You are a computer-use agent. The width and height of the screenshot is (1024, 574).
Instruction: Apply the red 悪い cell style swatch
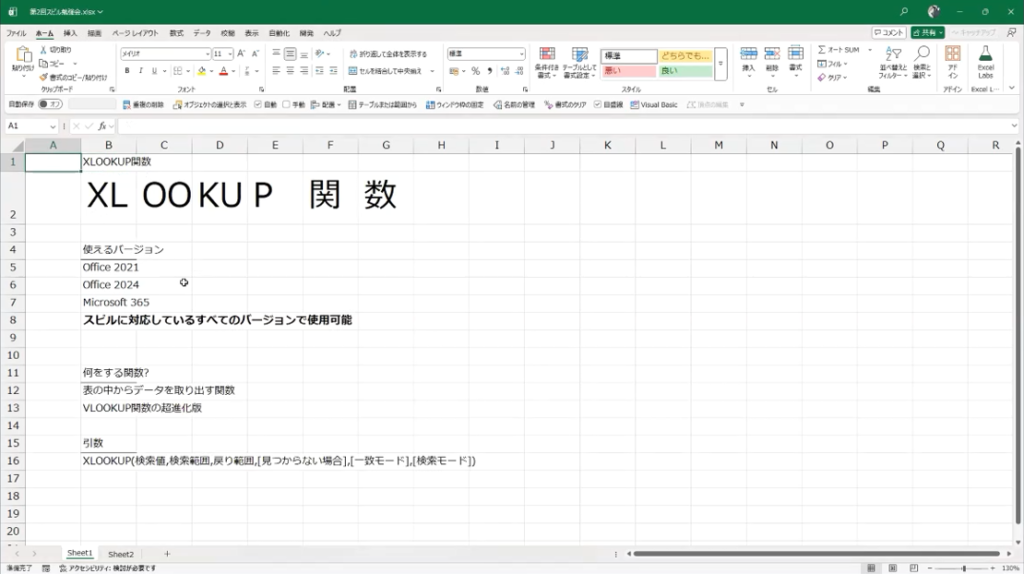coord(628,71)
